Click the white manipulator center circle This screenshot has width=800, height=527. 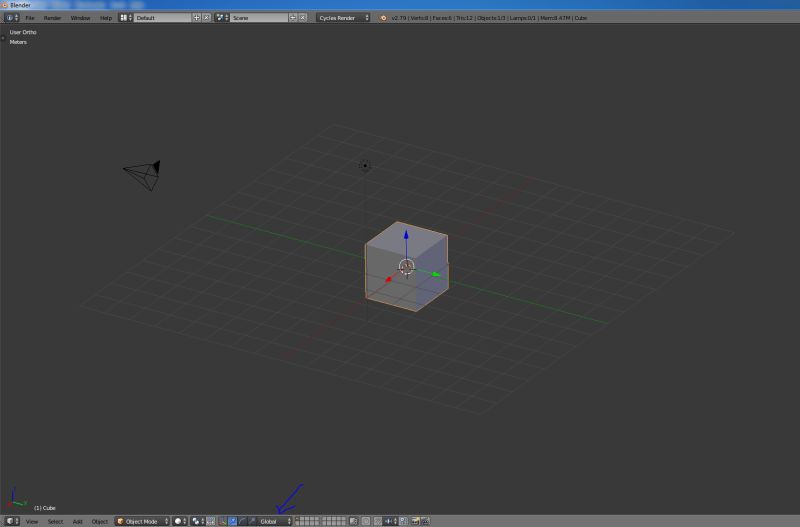pyautogui.click(x=406, y=267)
